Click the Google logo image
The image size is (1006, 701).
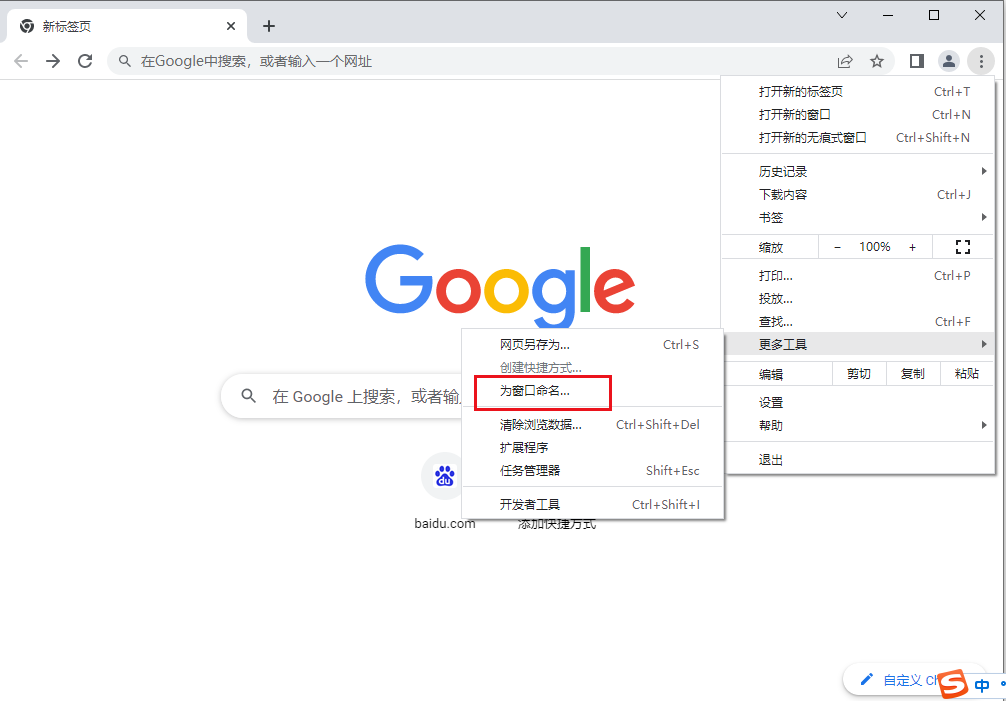[500, 285]
